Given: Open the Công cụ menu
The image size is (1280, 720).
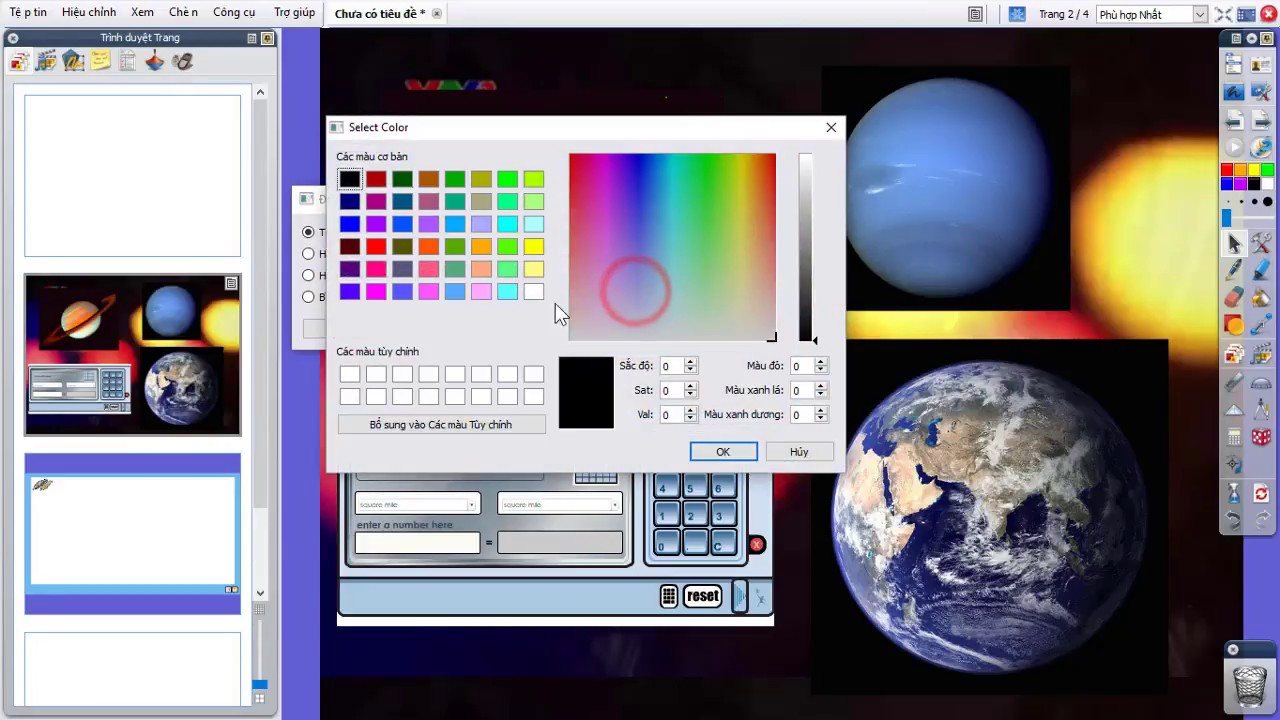Looking at the screenshot, I should 234,13.
